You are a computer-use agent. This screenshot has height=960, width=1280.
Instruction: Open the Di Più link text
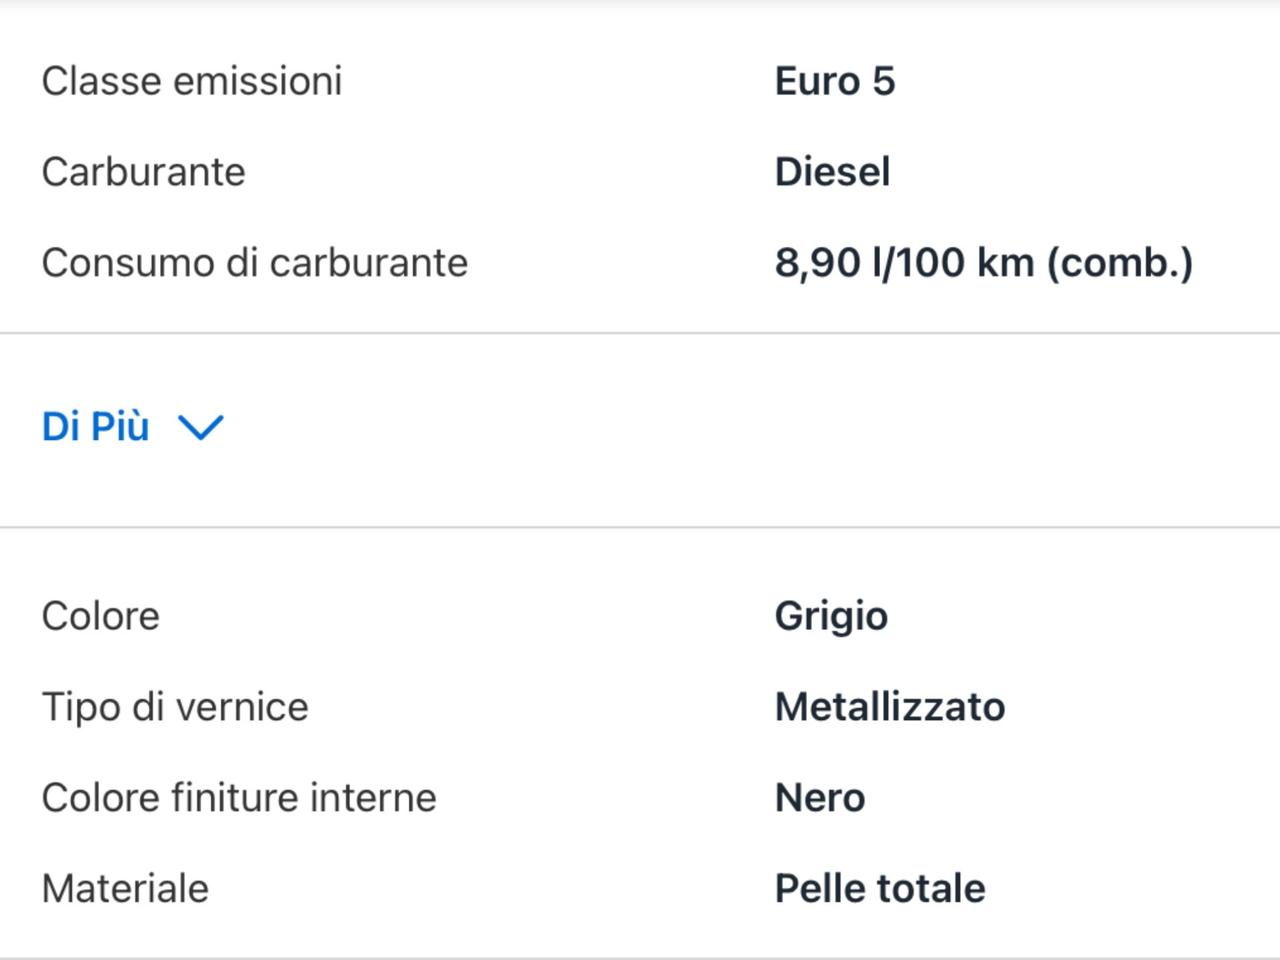(96, 427)
